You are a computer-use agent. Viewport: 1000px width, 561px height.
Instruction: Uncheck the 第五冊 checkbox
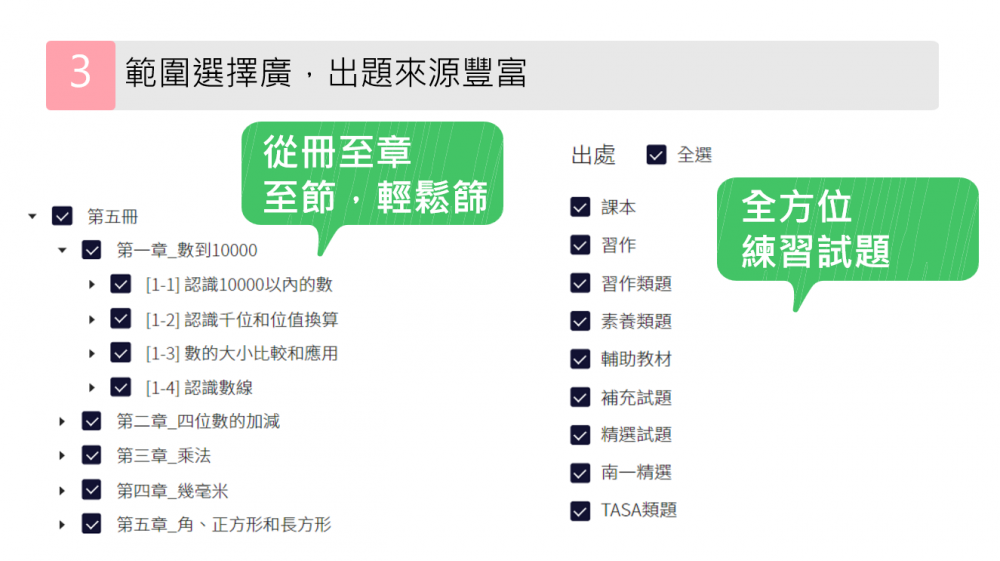coord(62,216)
